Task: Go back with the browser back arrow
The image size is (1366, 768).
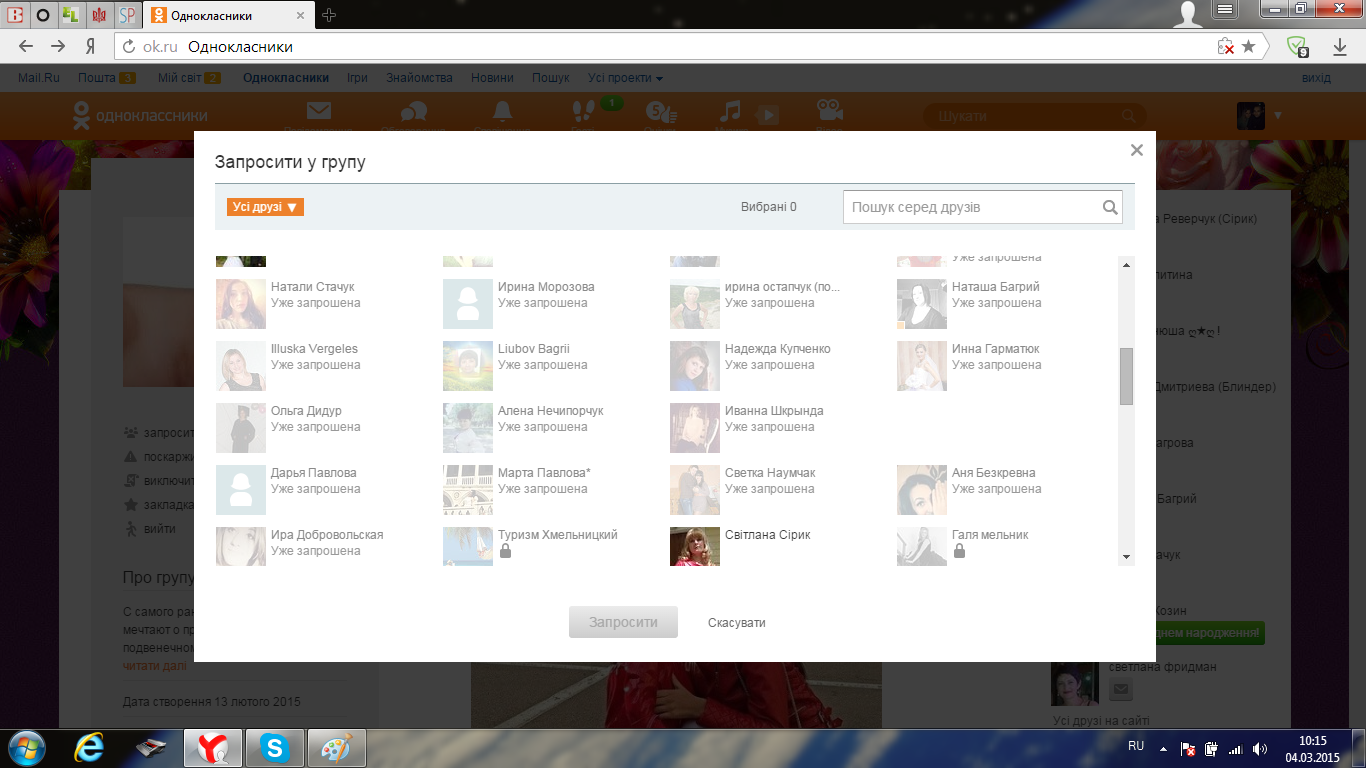Action: [x=26, y=47]
